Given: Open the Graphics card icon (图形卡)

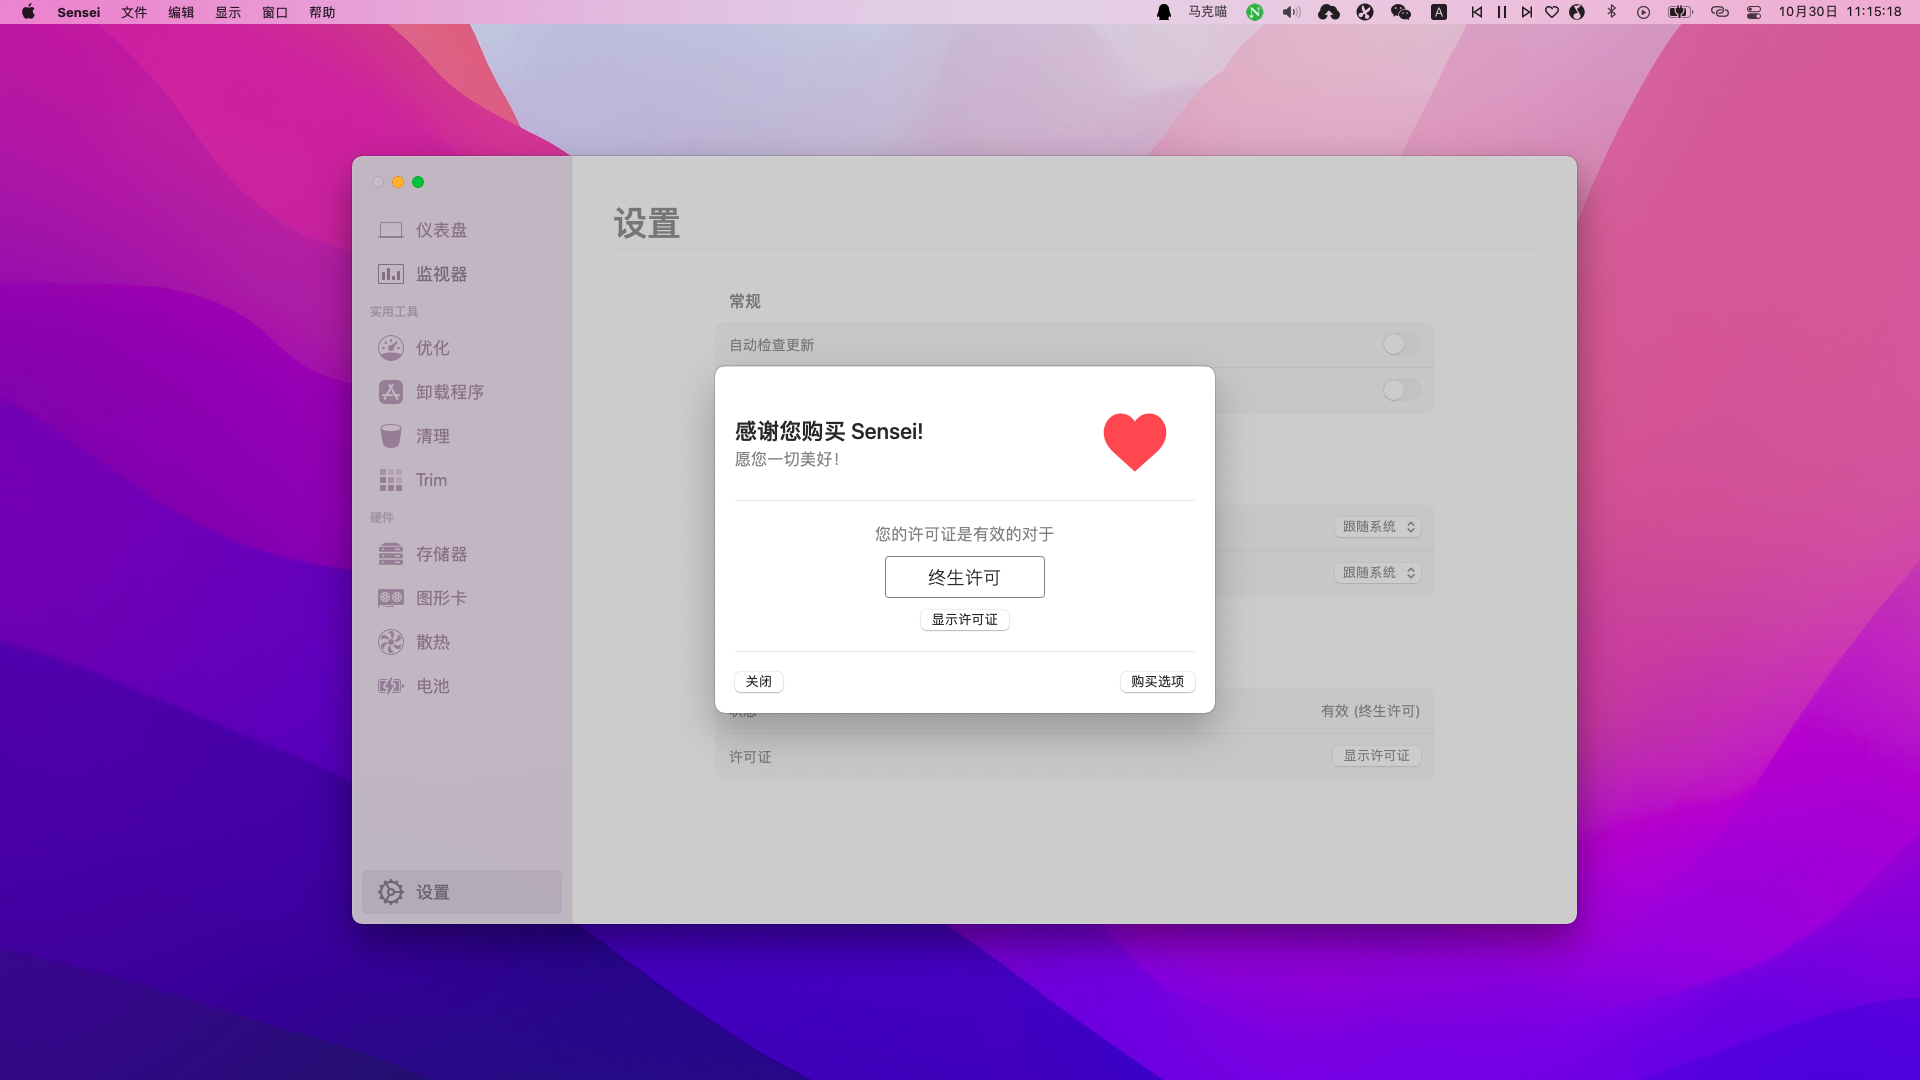Looking at the screenshot, I should tap(390, 598).
